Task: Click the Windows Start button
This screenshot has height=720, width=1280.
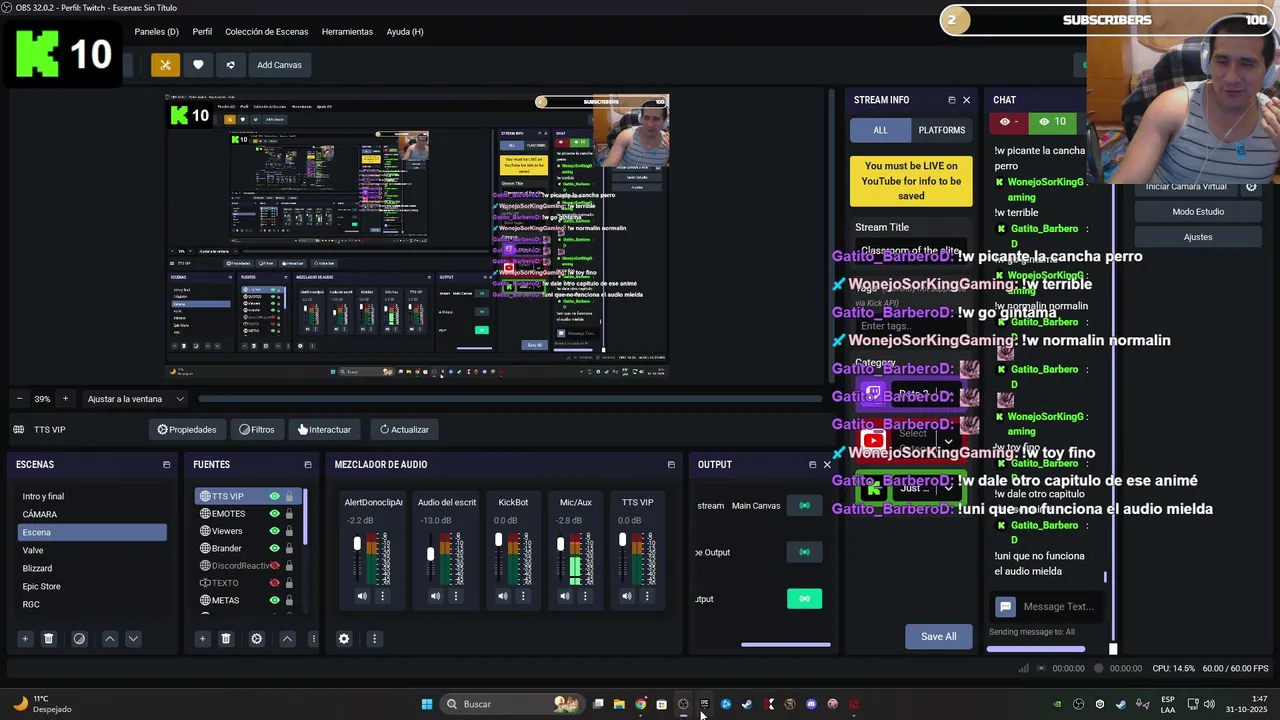Action: pyautogui.click(x=427, y=704)
